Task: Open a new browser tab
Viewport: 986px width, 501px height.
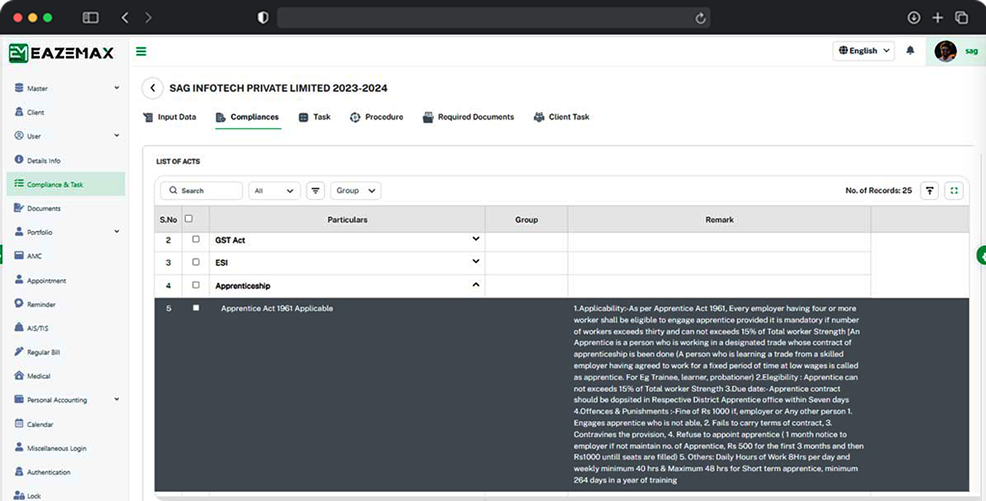Action: coord(938,18)
